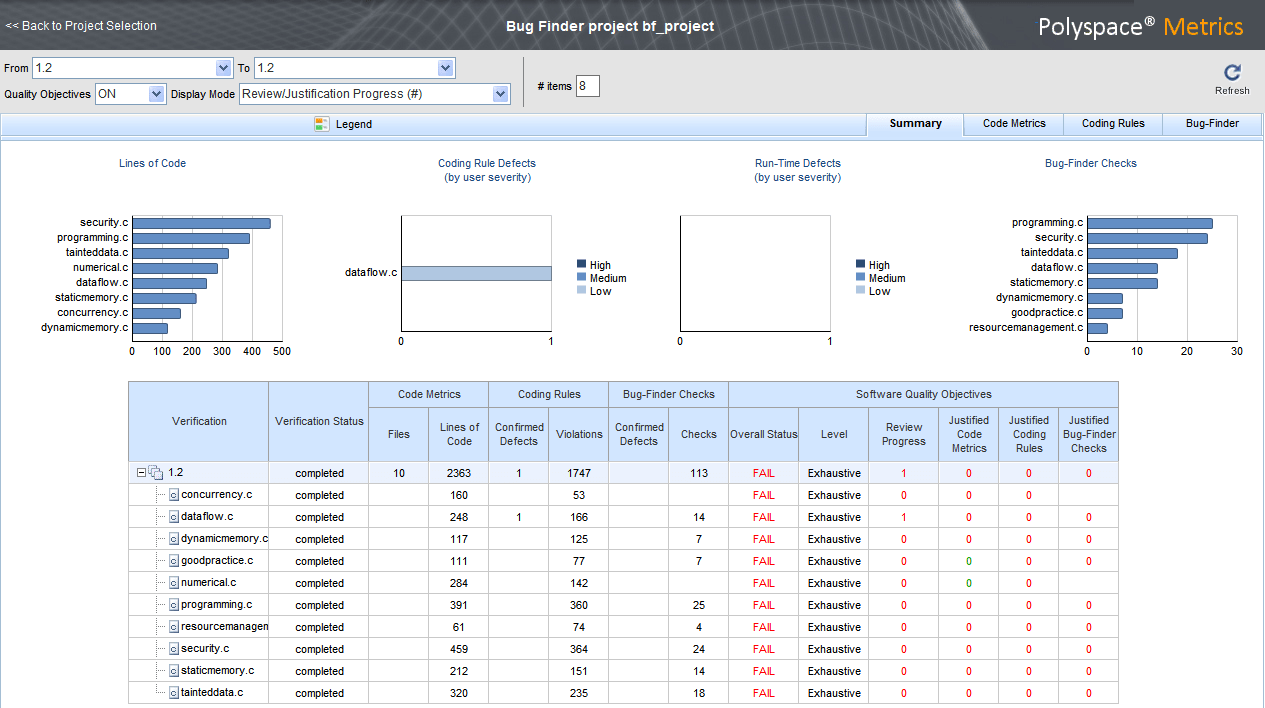
Task: Switch to the Bug-Finder tab
Action: coord(1212,124)
